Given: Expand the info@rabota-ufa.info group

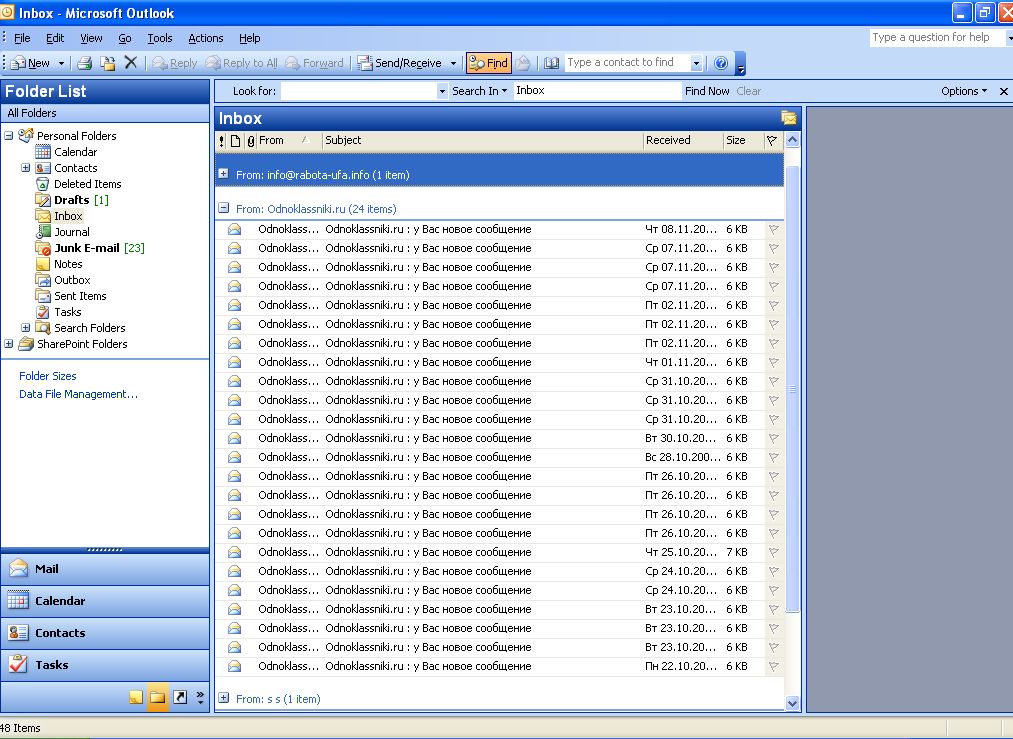Looking at the screenshot, I should 224,174.
